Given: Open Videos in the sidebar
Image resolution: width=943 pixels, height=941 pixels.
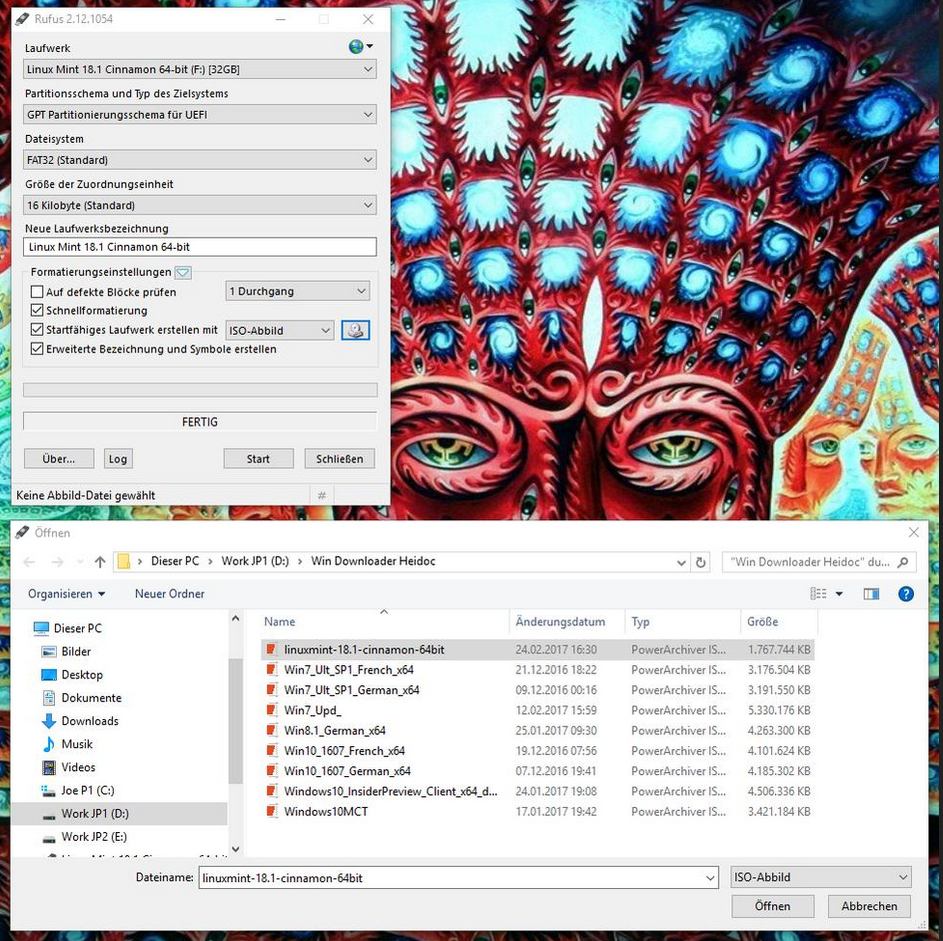Looking at the screenshot, I should 78,767.
